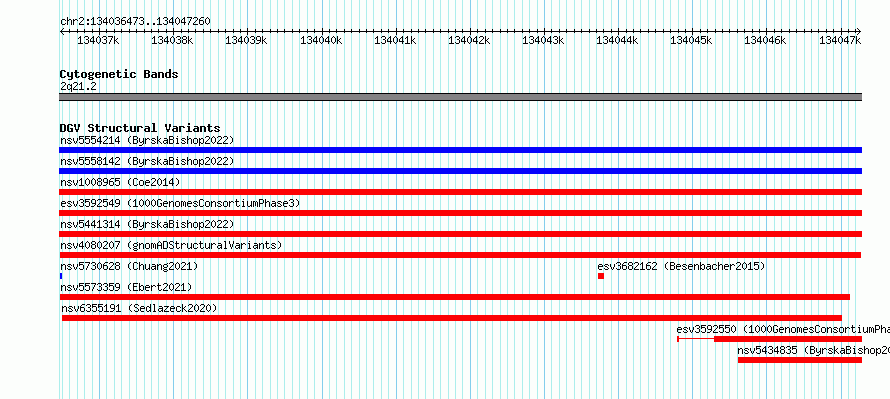890x399 pixels.
Task: Click the nsv5554214 blue variant bar
Action: pyautogui.click(x=460, y=150)
